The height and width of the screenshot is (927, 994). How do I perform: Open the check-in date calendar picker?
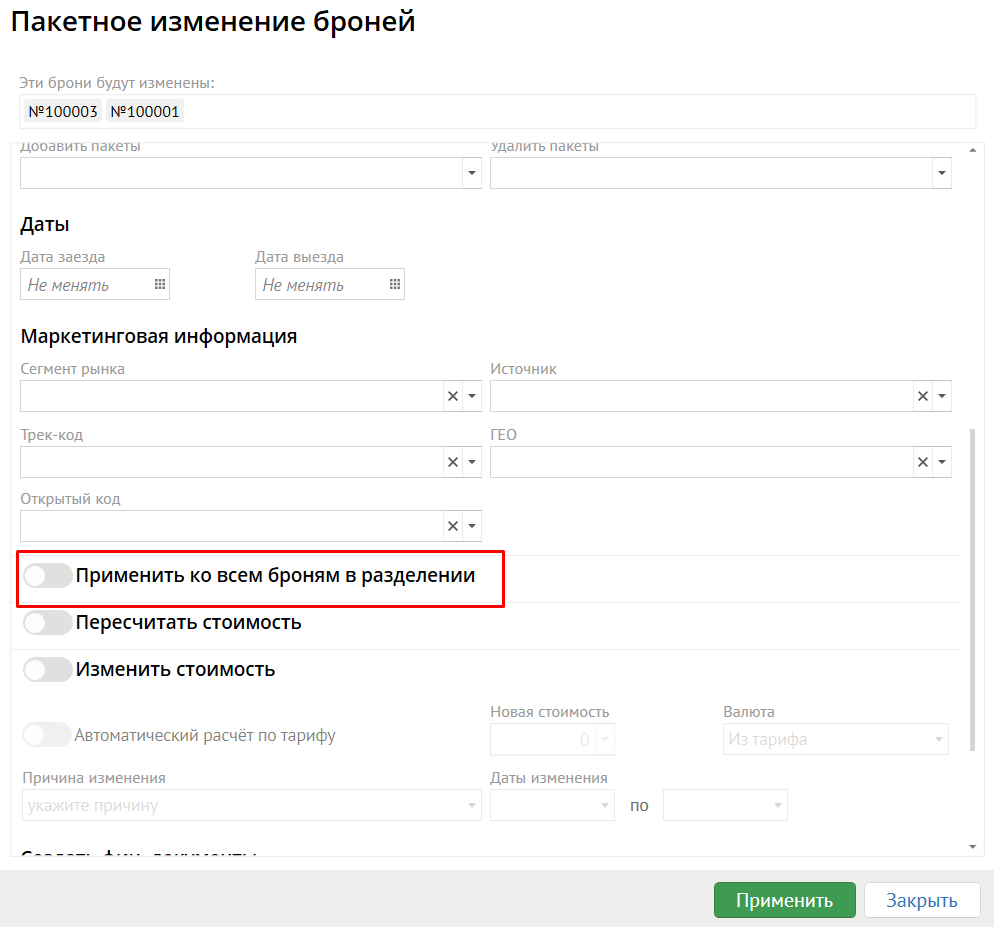[159, 285]
